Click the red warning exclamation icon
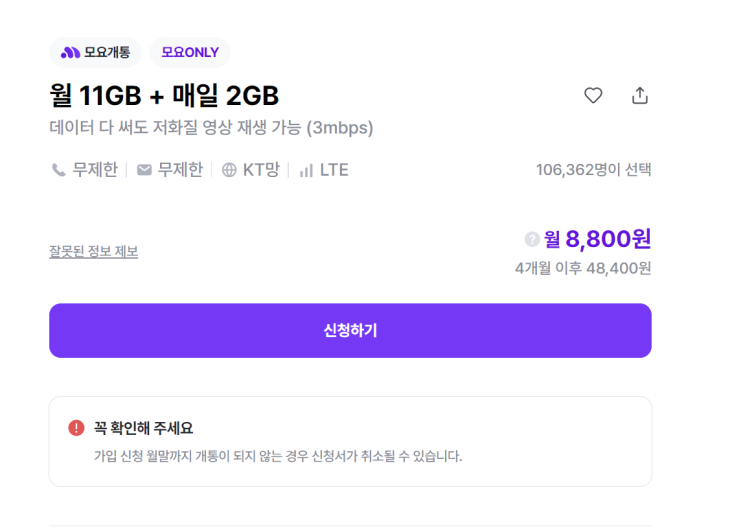 pos(76,428)
